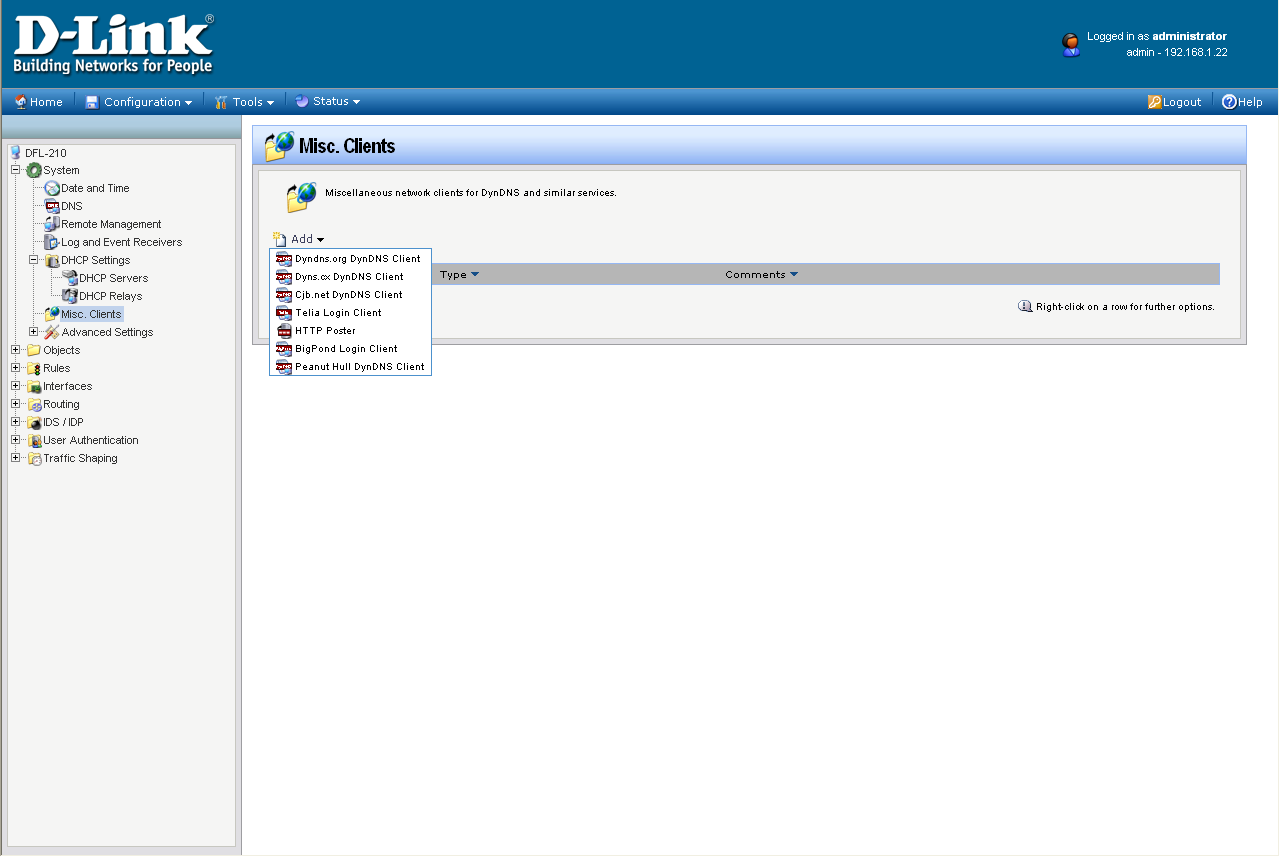Click the Traffic Shaping icon

pos(34,458)
